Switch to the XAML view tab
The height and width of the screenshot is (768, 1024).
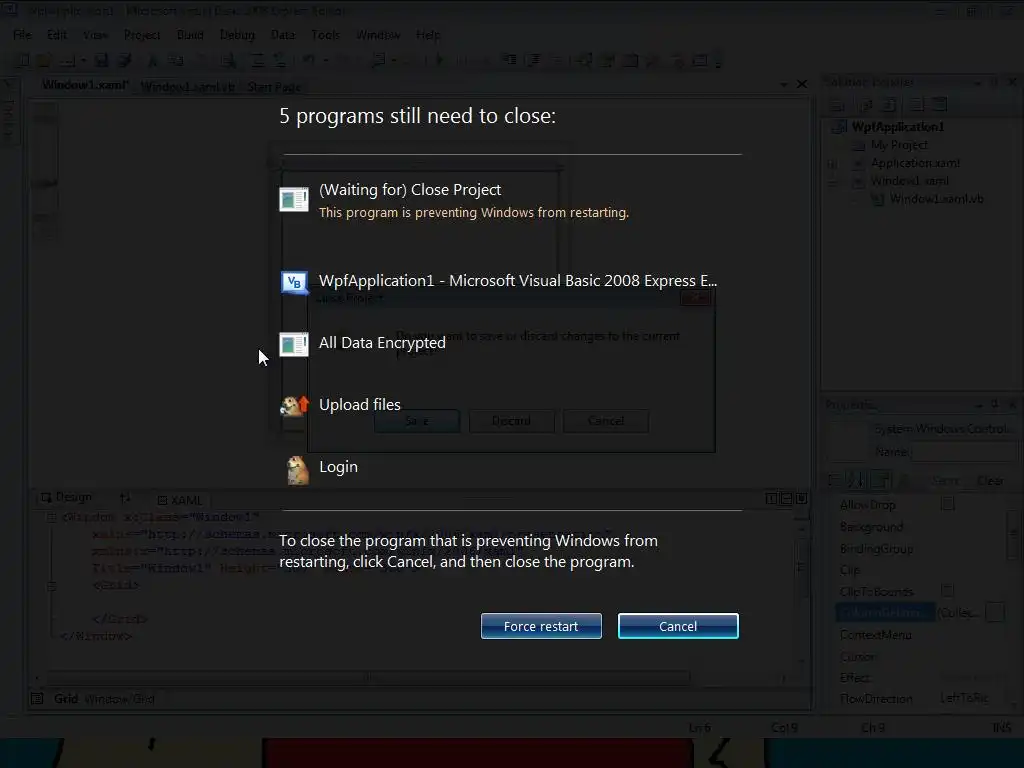180,500
